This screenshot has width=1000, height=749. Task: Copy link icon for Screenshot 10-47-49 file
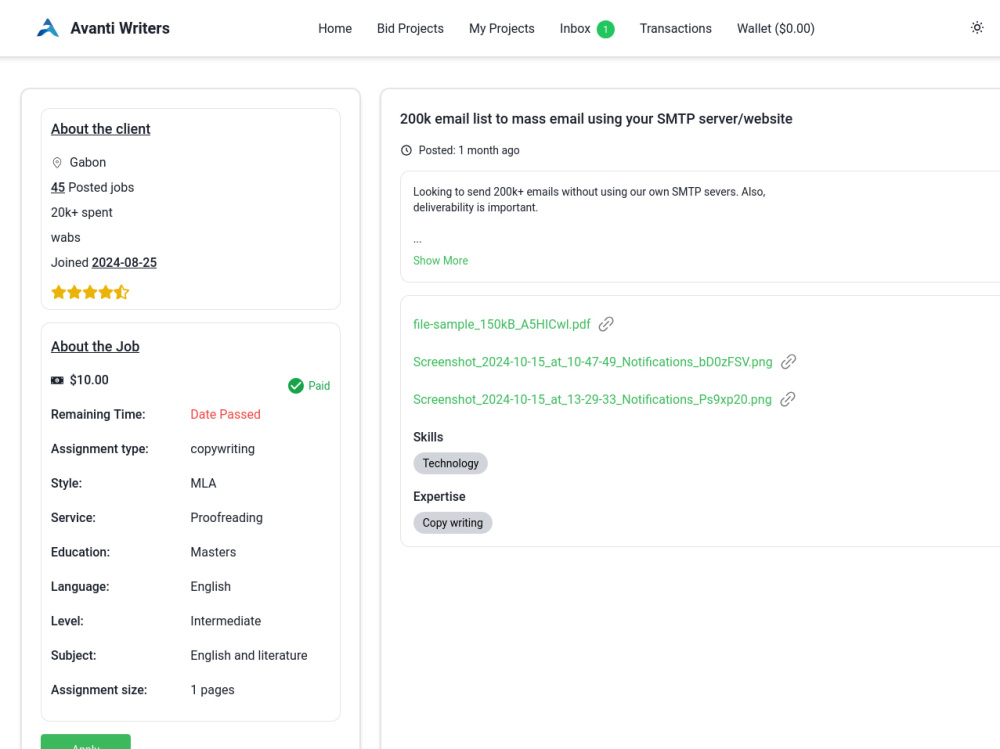(788, 362)
